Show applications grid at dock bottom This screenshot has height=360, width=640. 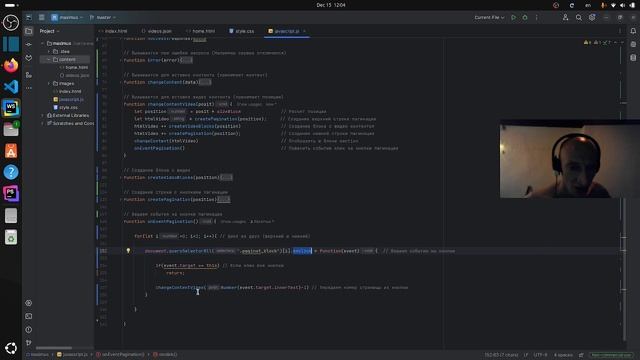click(x=11, y=348)
